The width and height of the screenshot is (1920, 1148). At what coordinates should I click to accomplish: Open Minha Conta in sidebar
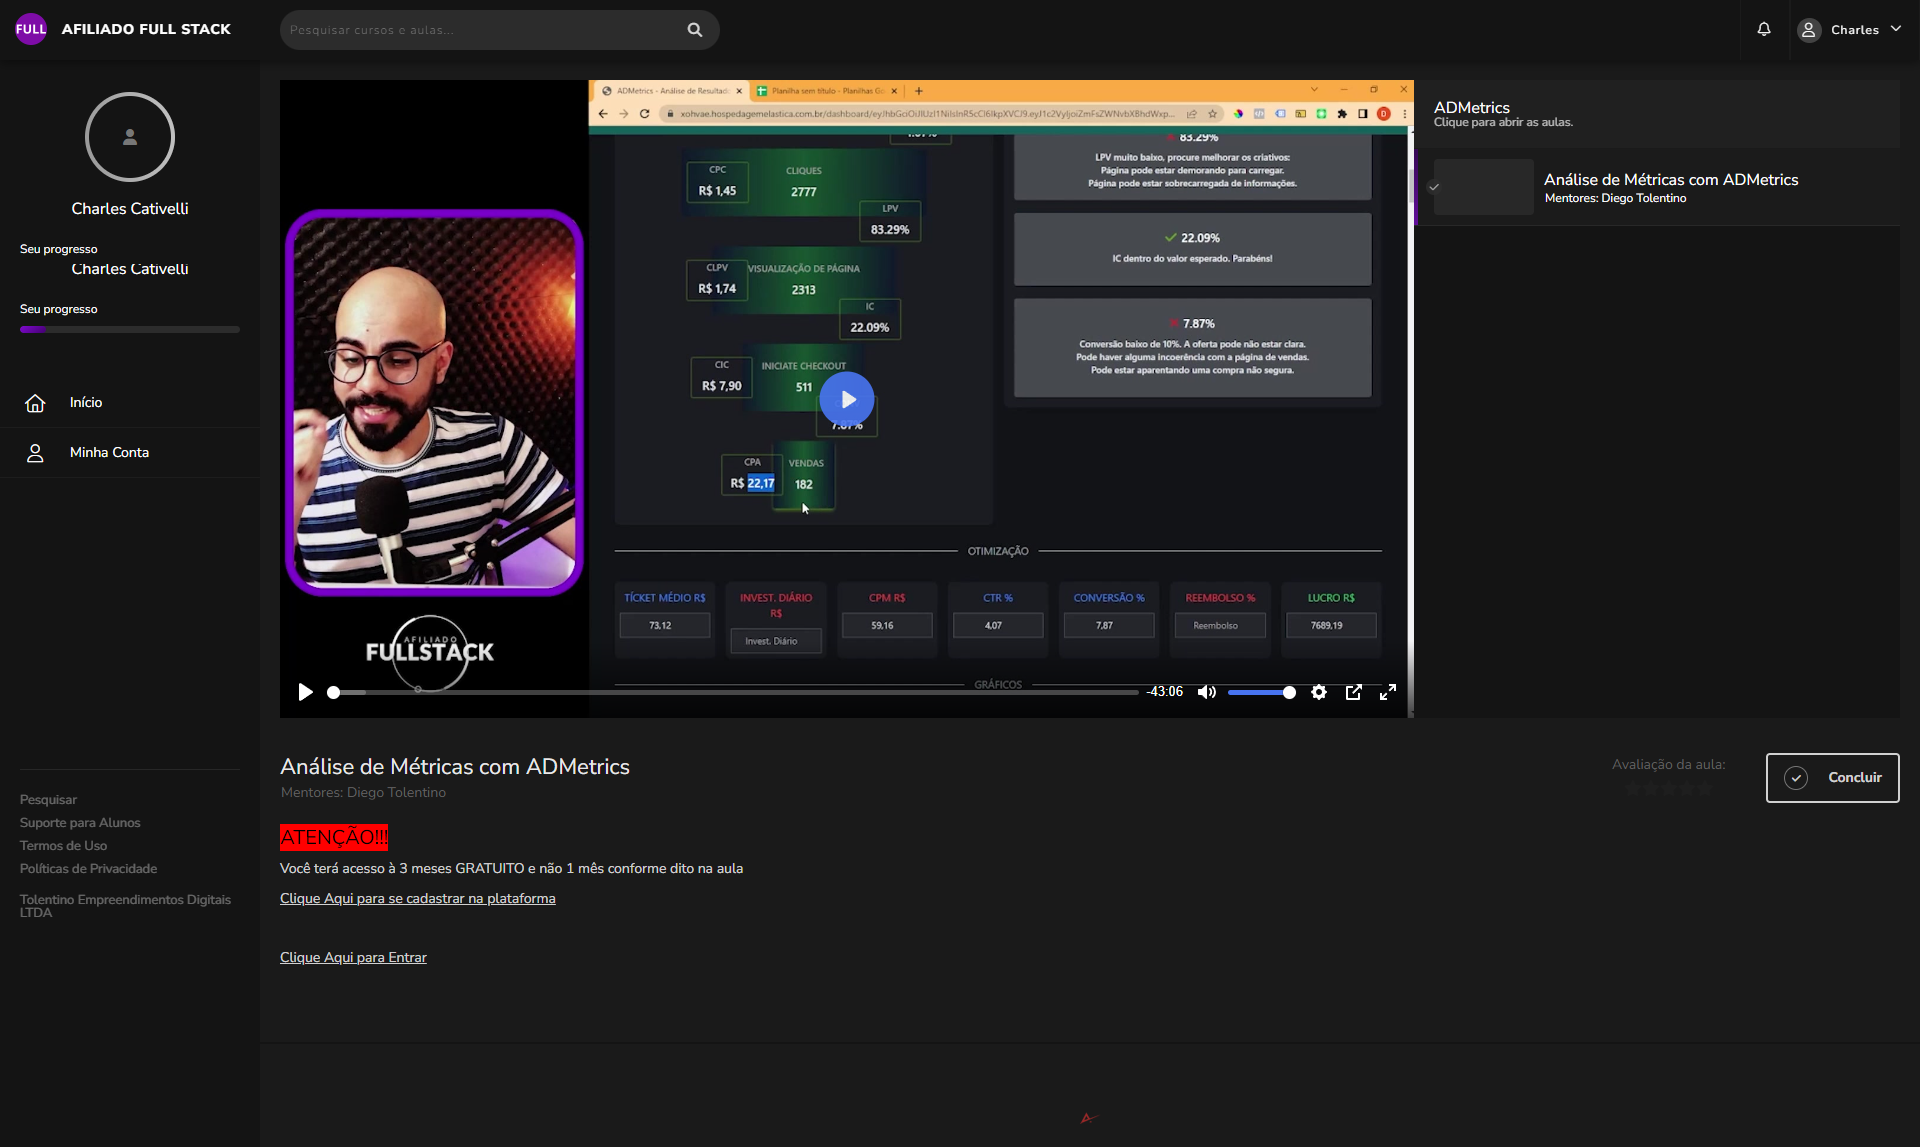[109, 452]
